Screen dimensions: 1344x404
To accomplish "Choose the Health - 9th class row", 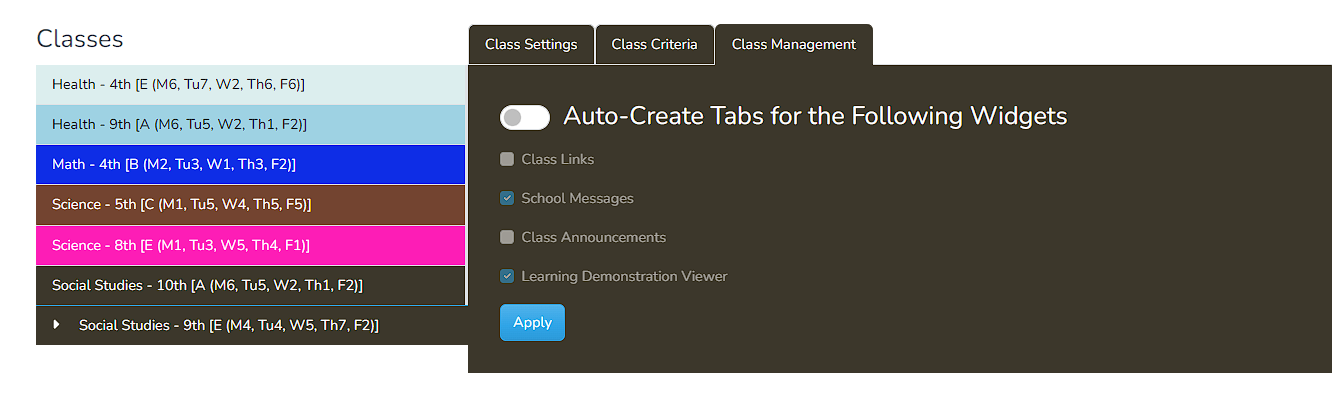I will (x=250, y=125).
